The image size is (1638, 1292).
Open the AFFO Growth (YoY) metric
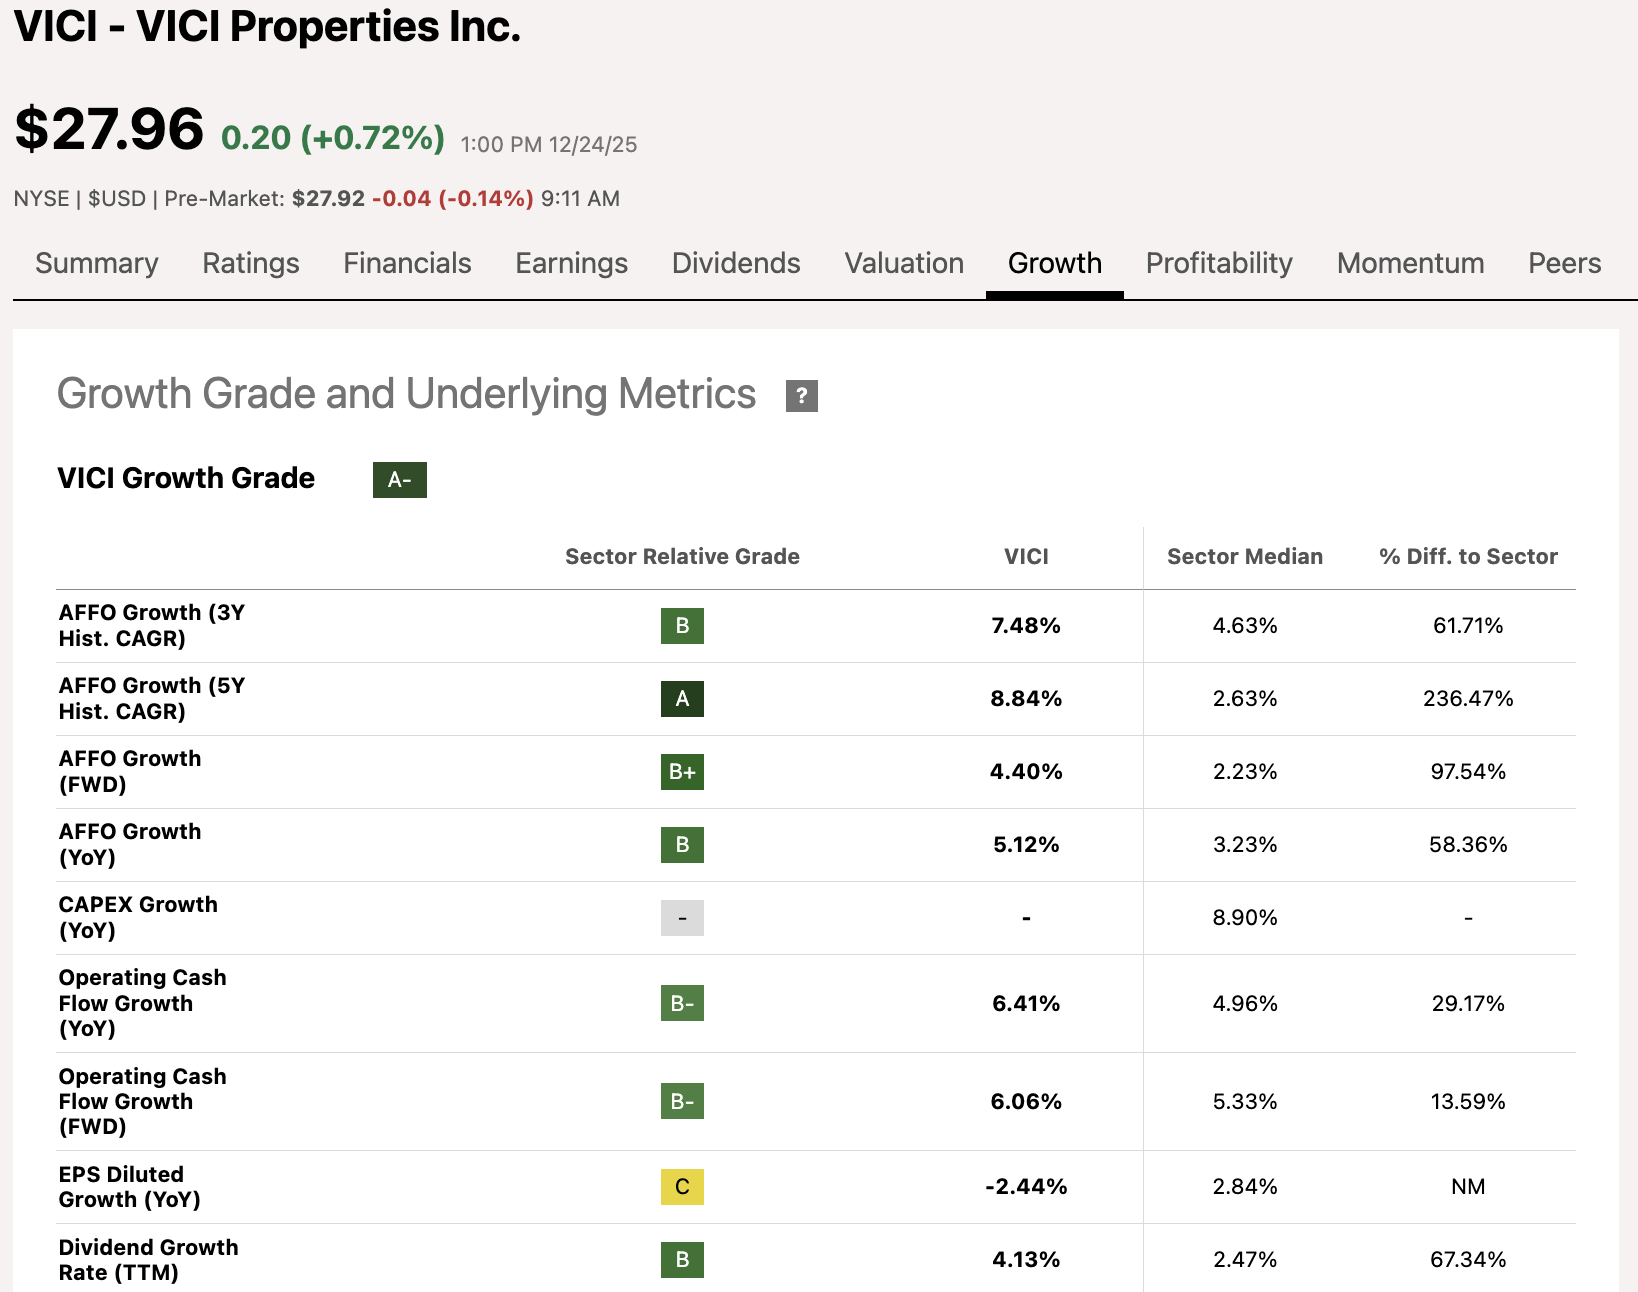(x=130, y=844)
